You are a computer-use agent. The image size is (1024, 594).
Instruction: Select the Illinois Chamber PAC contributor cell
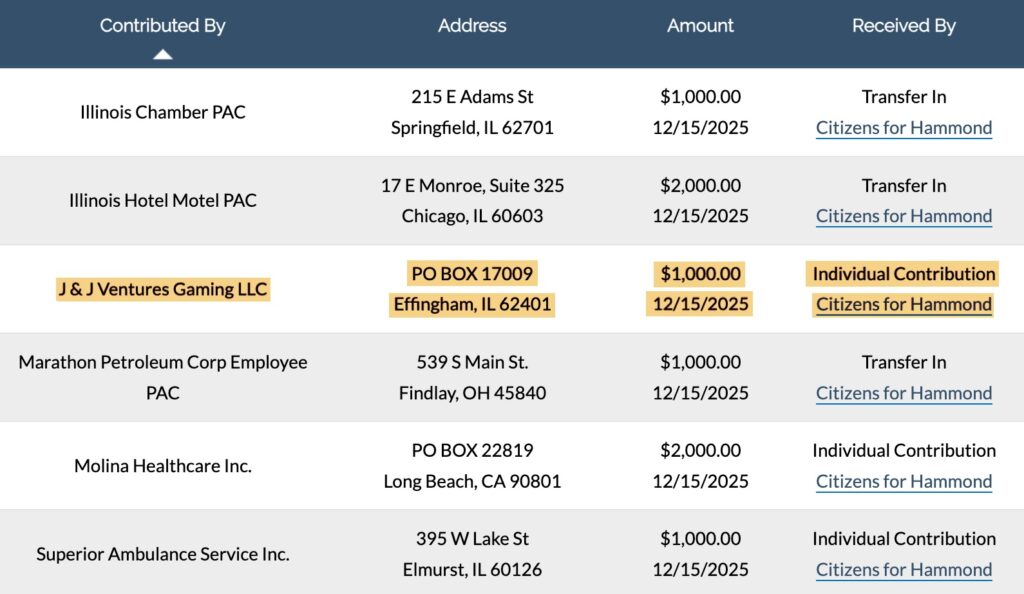(x=163, y=112)
